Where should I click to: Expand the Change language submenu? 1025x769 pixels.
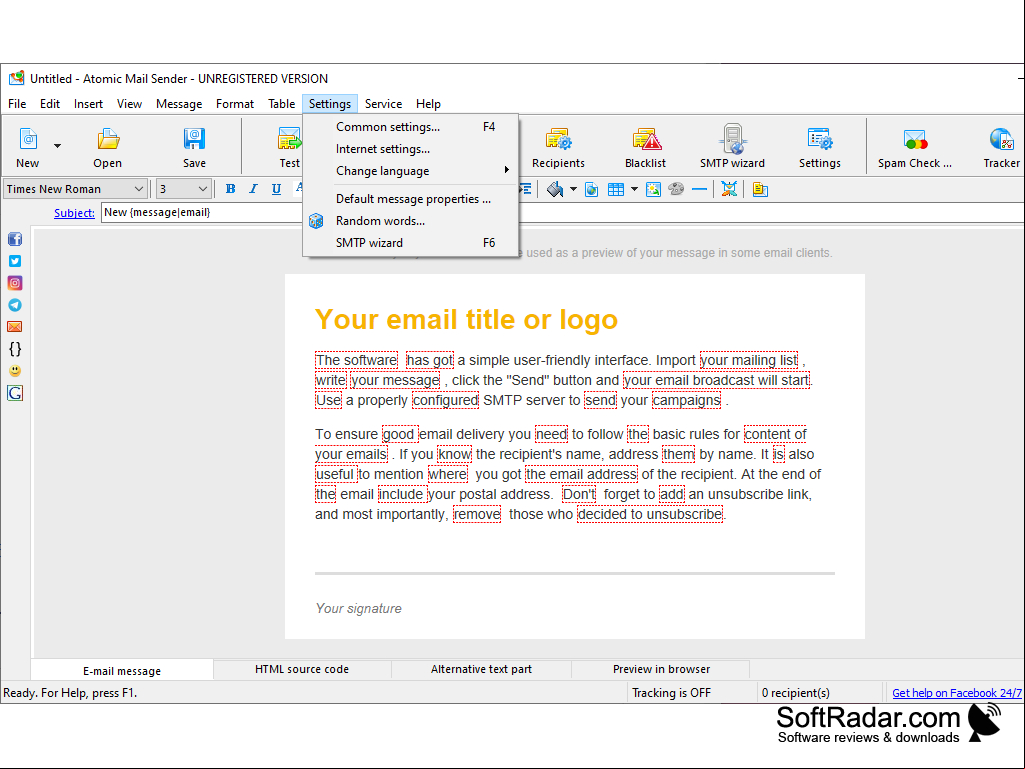[x=411, y=171]
